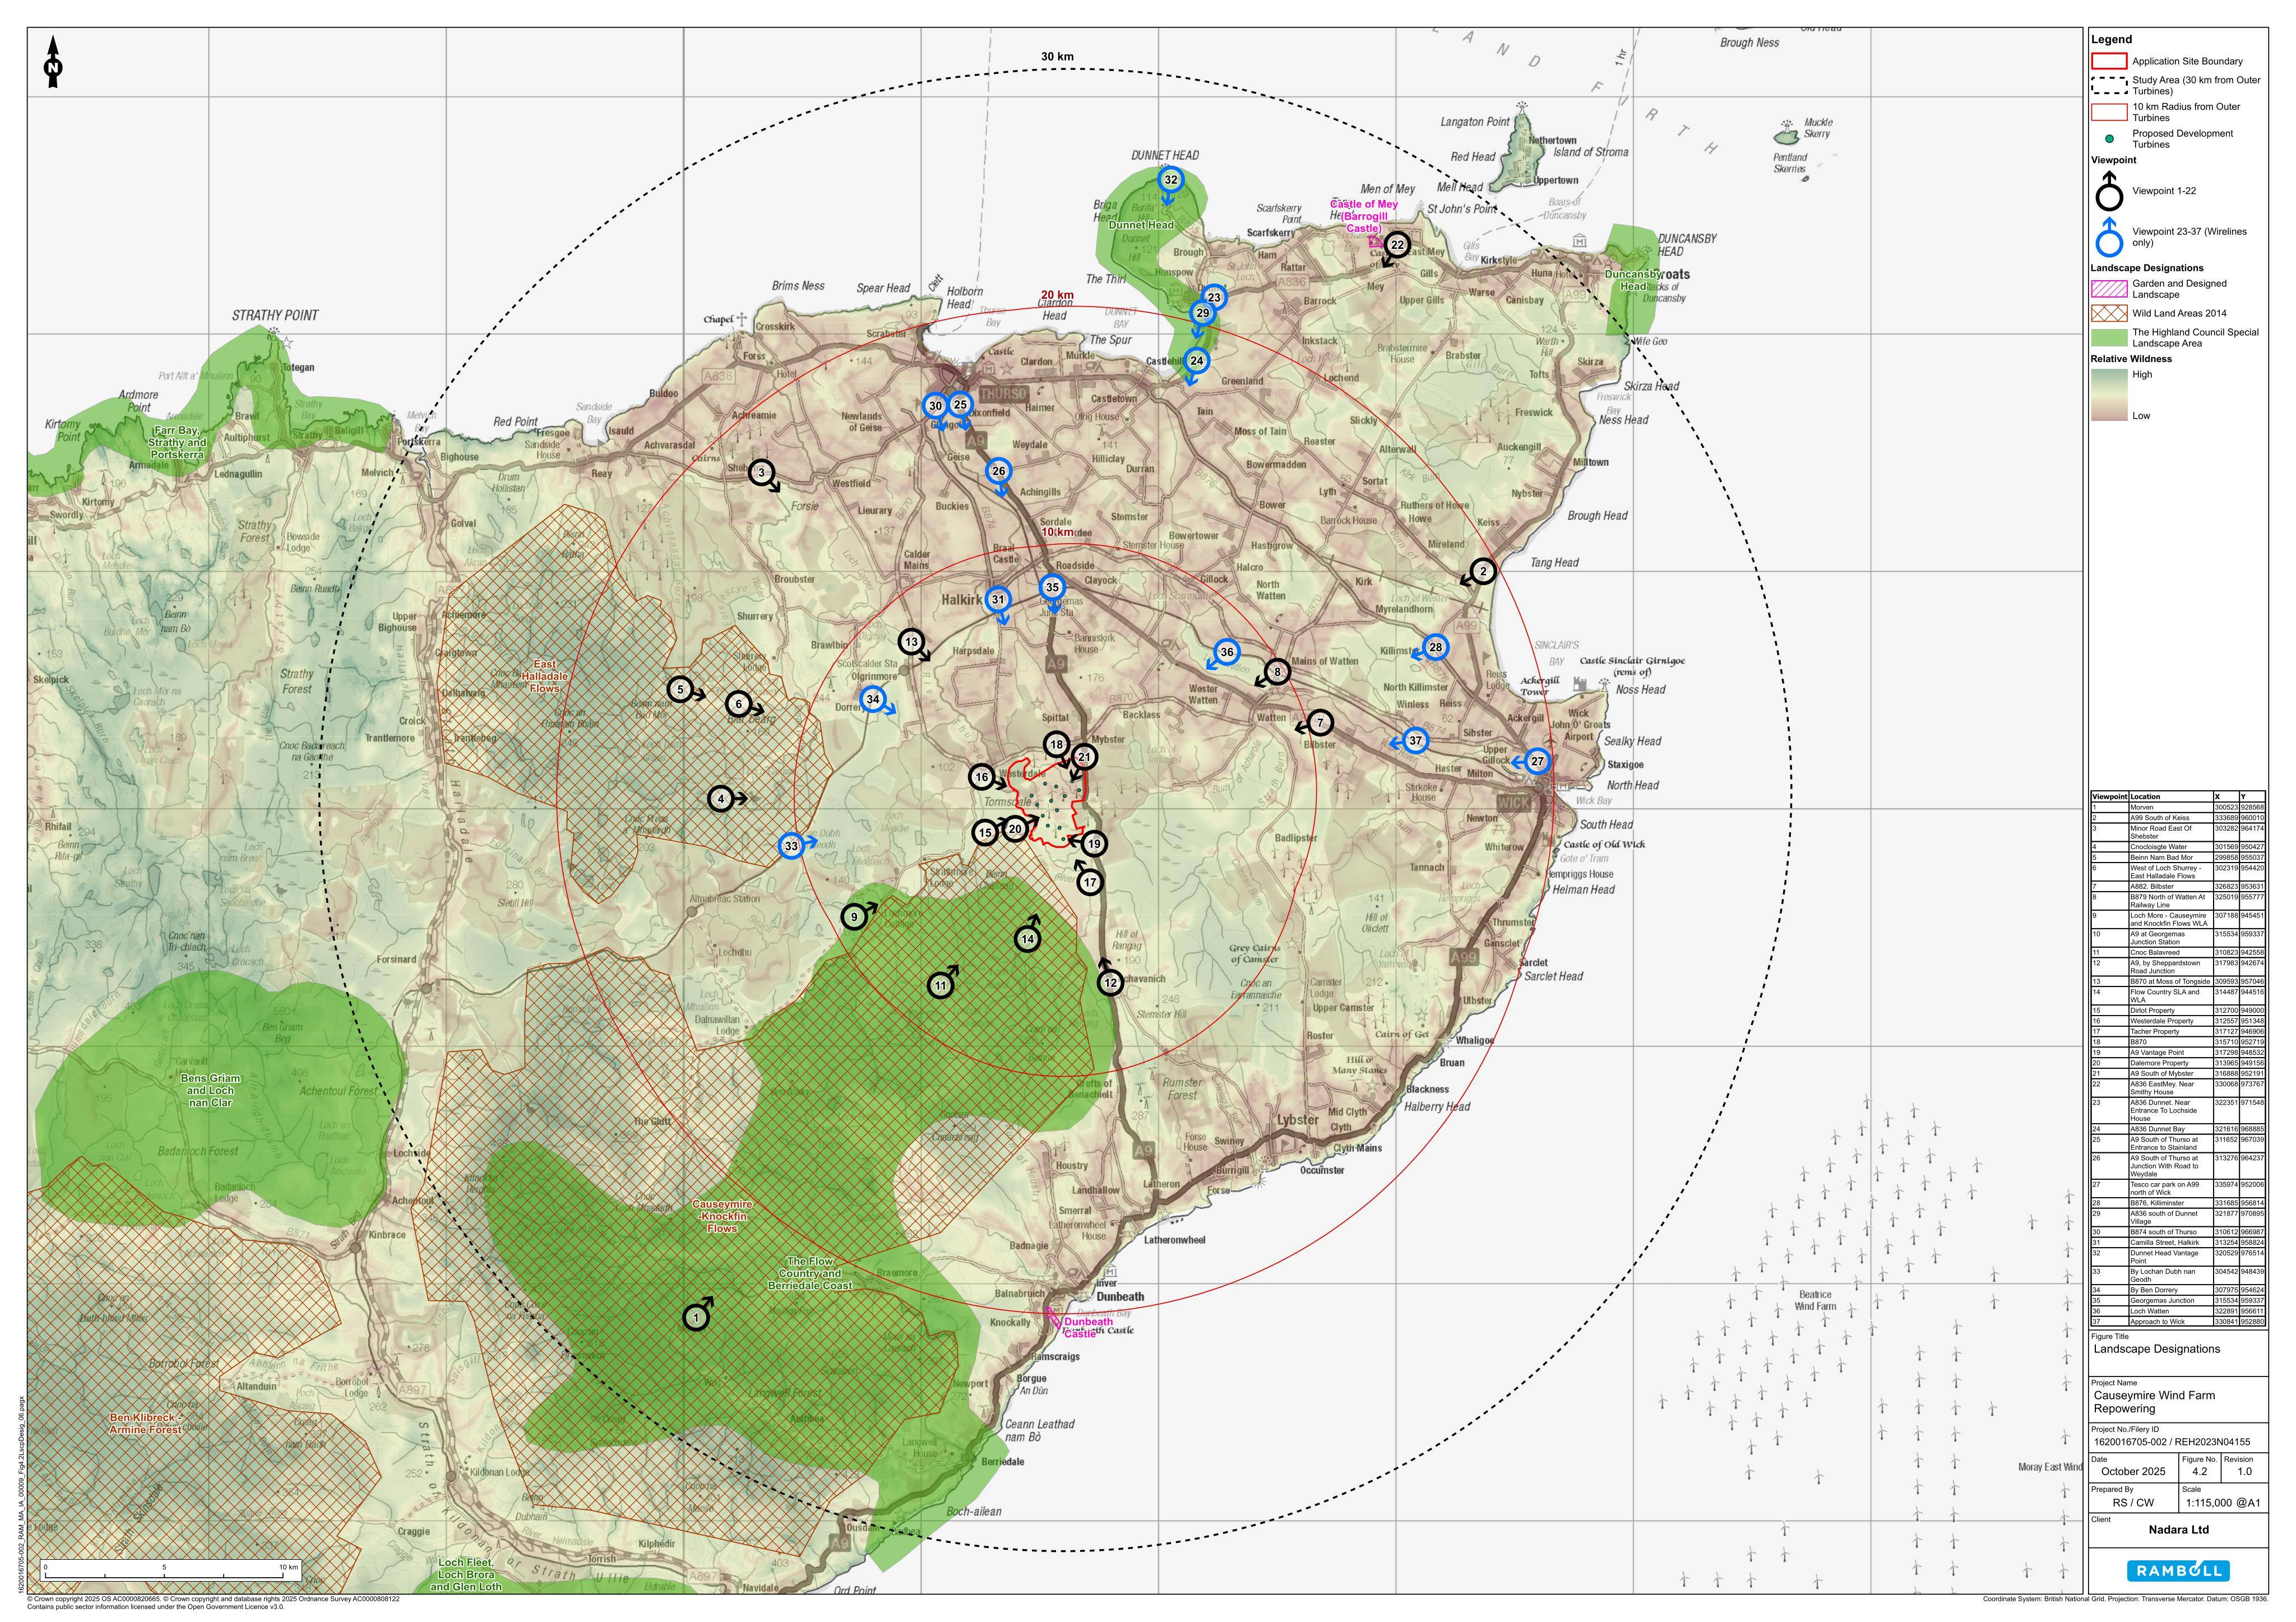Click the Special Landscape Area green swatch
Viewport: 2296px width, 1622px height.
point(2109,337)
